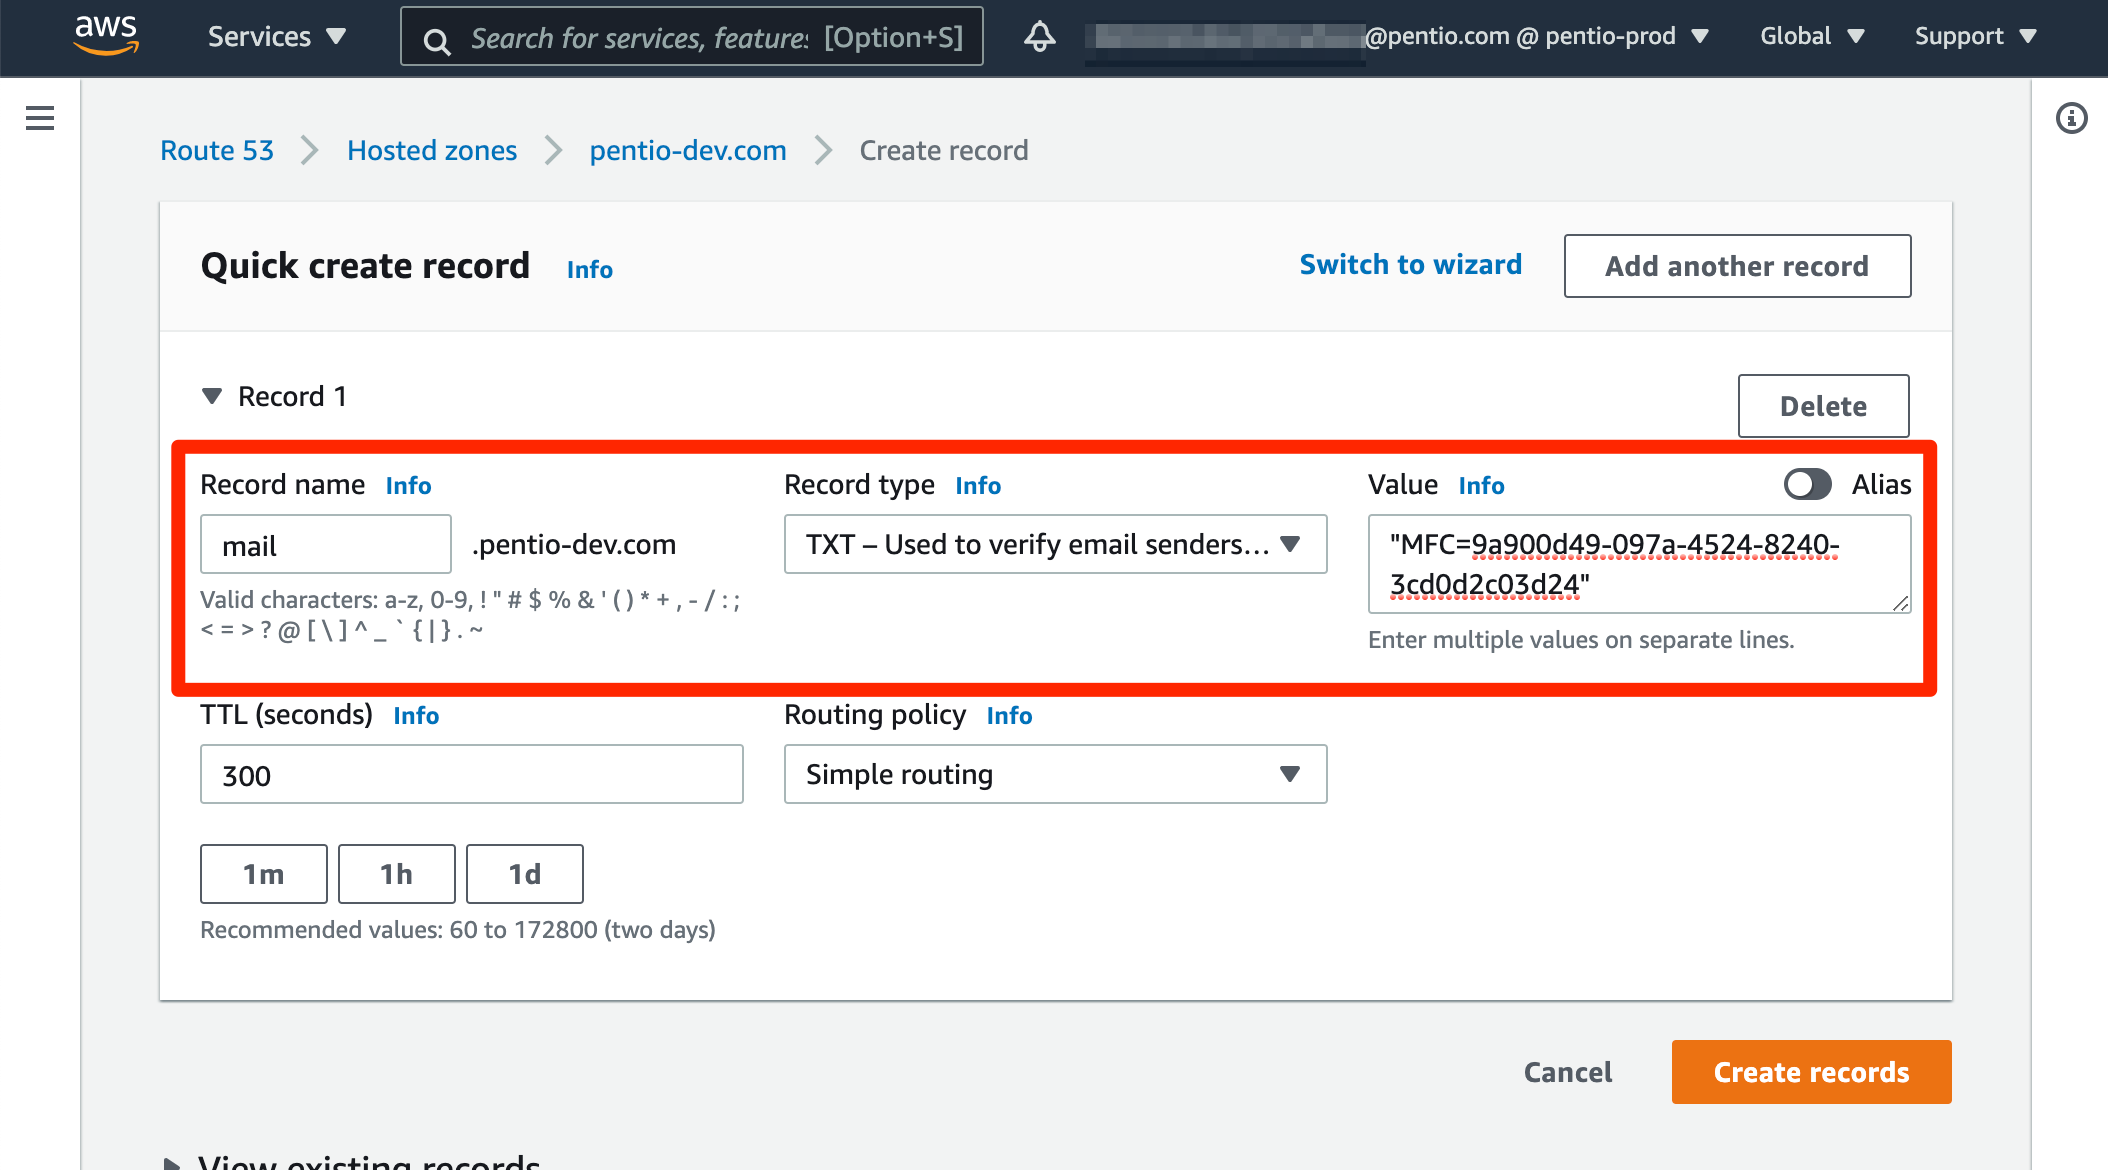2108x1170 pixels.
Task: Cancel record creation
Action: click(1568, 1072)
